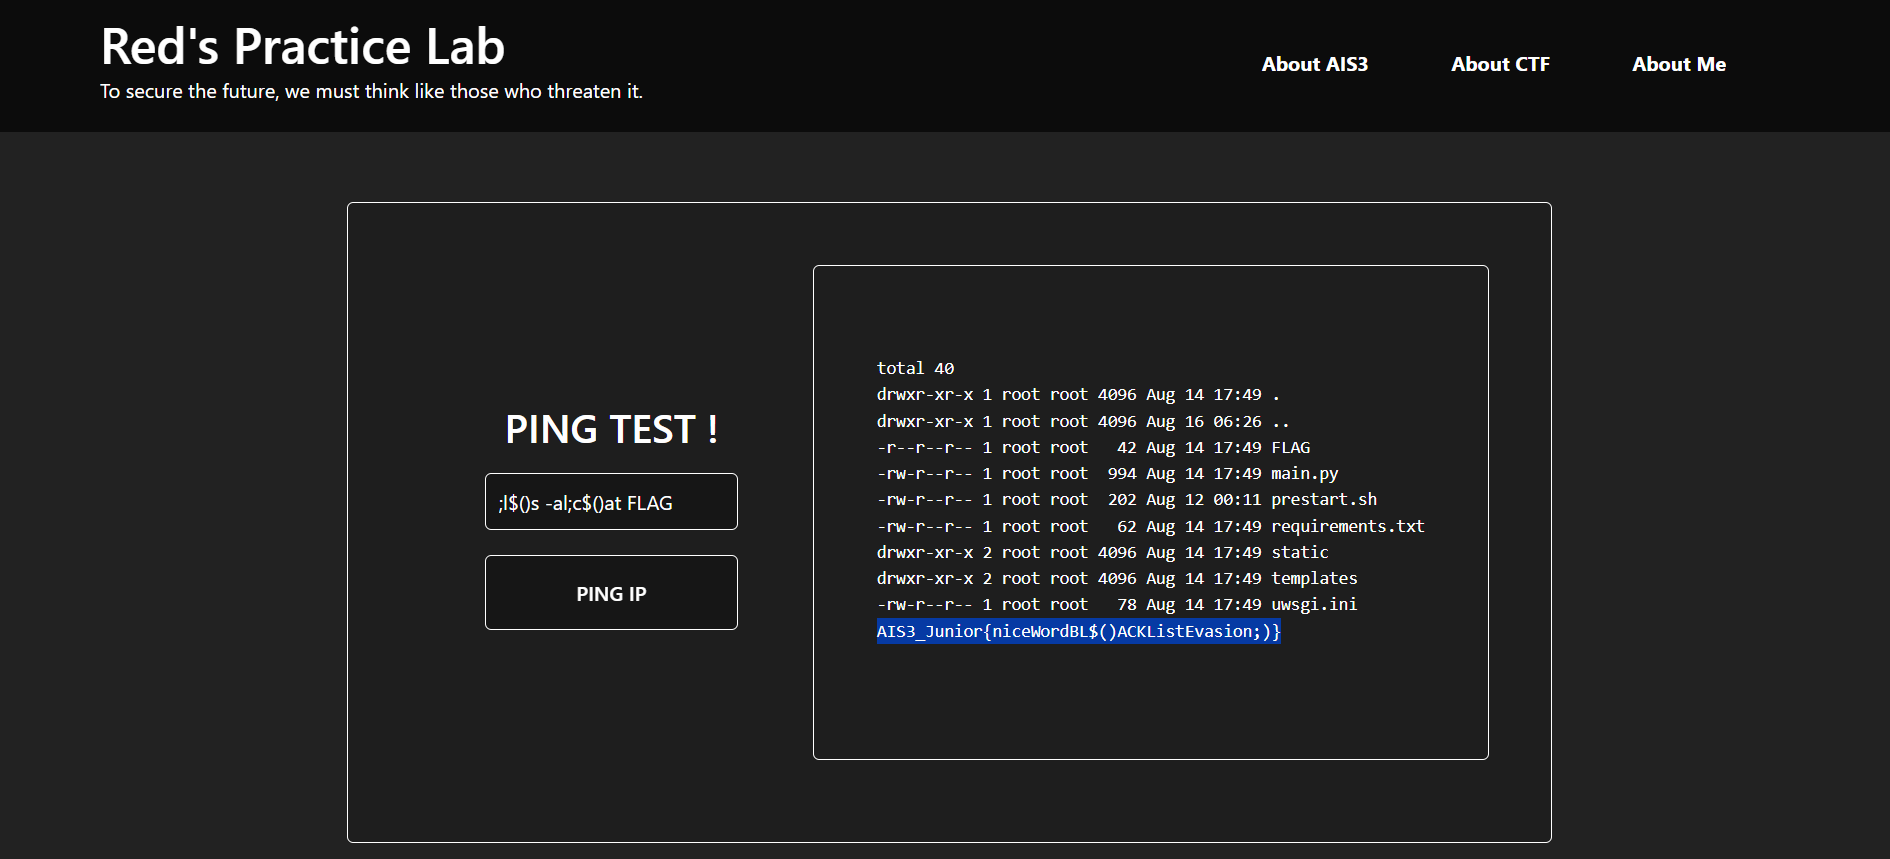Viewport: 1890px width, 859px height.
Task: Go to the About CTF page
Action: click(x=1500, y=64)
